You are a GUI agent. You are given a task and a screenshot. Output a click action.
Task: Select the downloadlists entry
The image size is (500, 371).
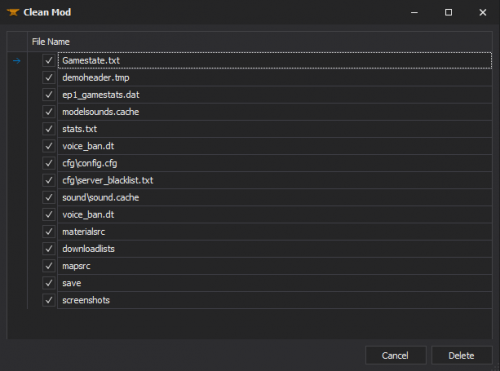[275, 249]
